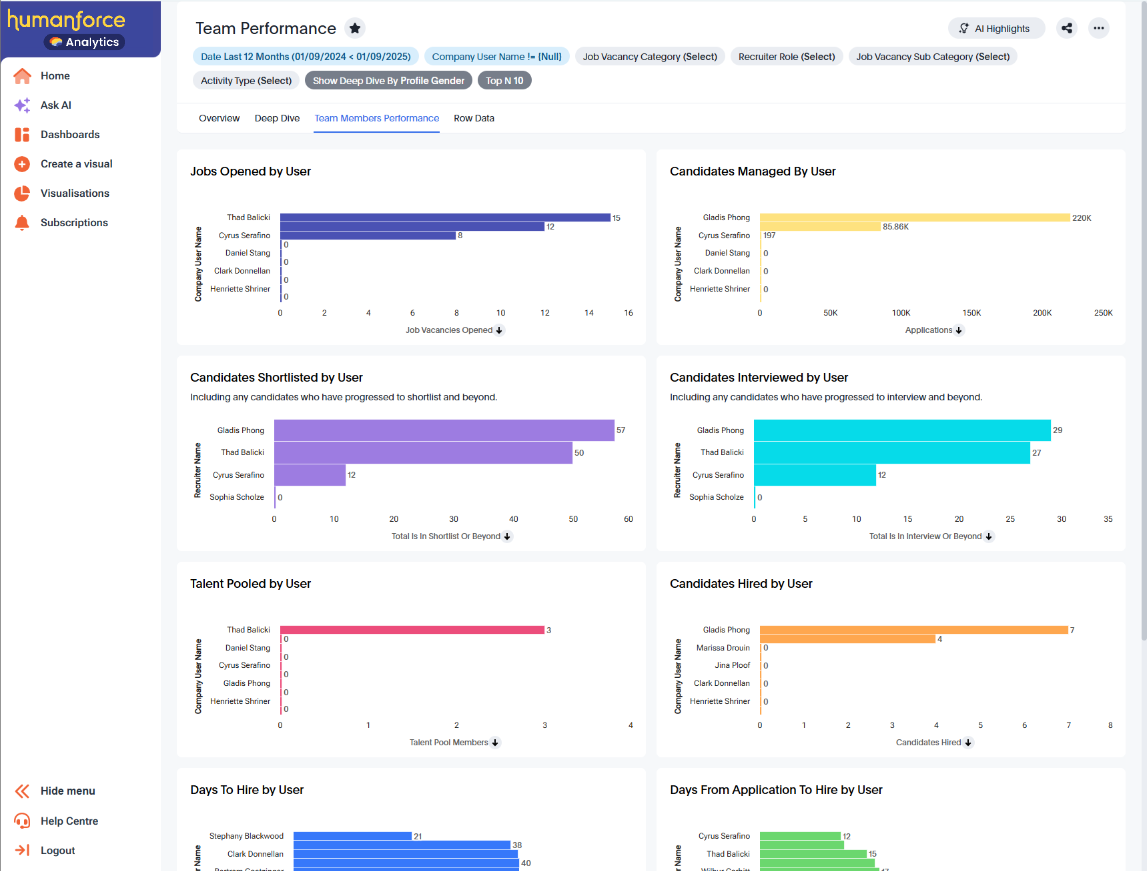Click the Home icon in sidebar
The width and height of the screenshot is (1147, 871).
pos(22,76)
